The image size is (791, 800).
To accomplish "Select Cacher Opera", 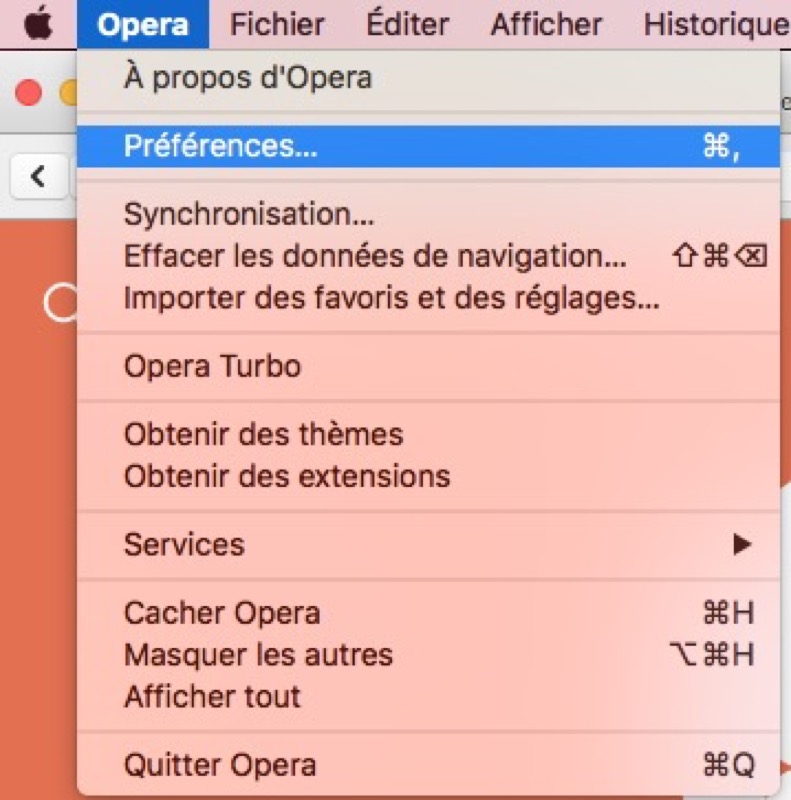I will tap(222, 612).
